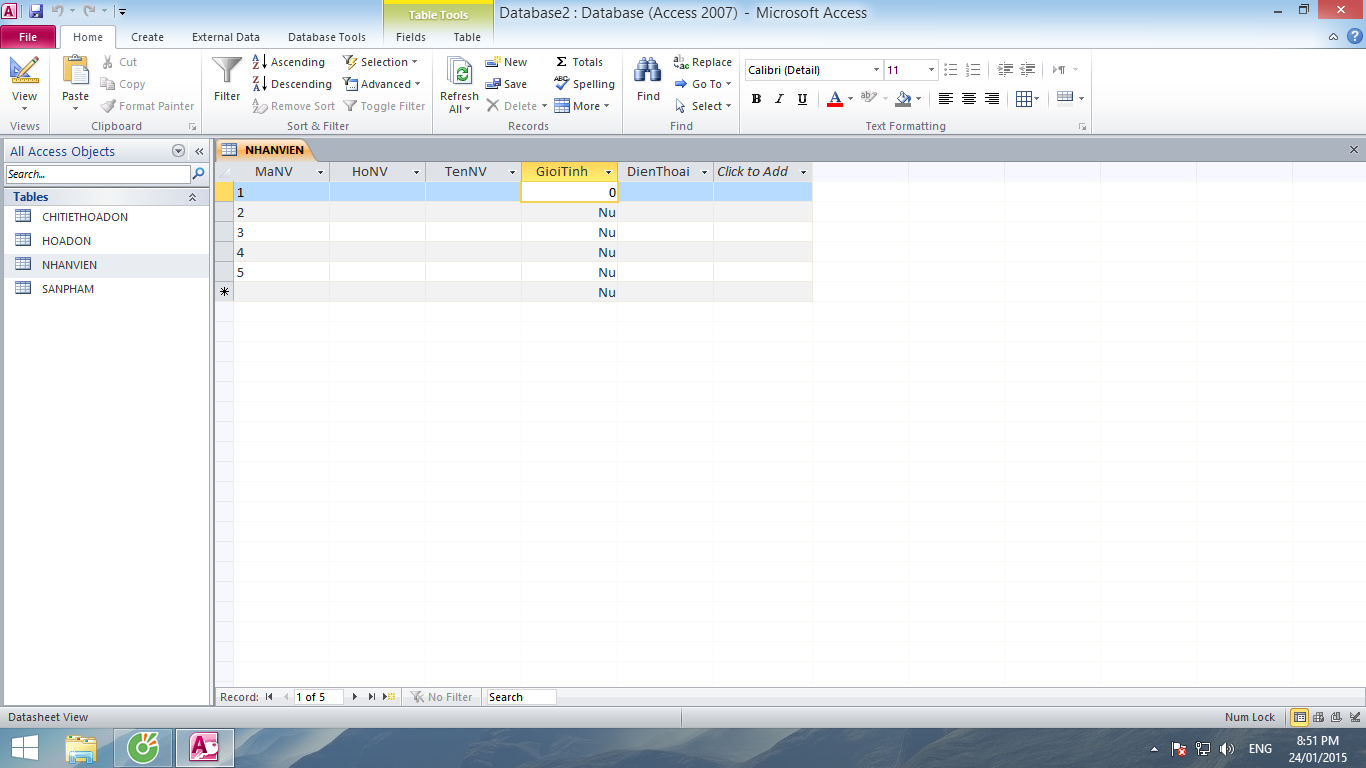Viewport: 1366px width, 768px height.
Task: Toggle Italic formatting
Action: point(779,99)
